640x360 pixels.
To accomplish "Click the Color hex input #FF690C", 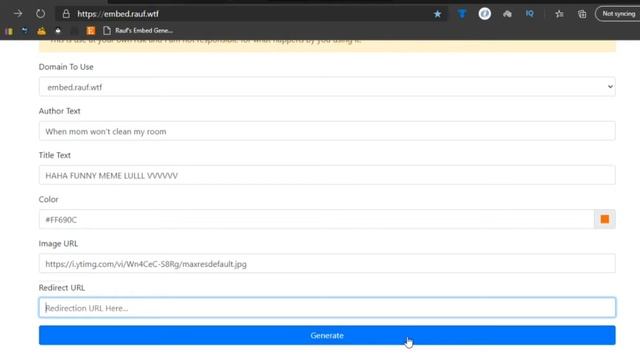I will point(316,220).
